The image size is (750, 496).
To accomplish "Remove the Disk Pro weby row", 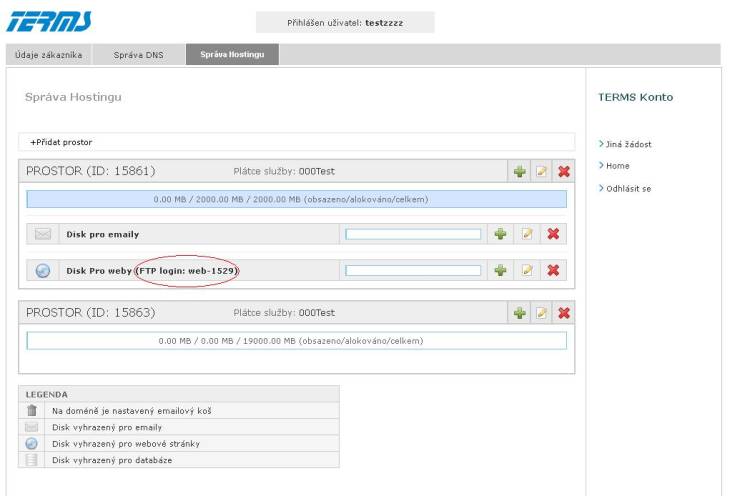I will (552, 270).
